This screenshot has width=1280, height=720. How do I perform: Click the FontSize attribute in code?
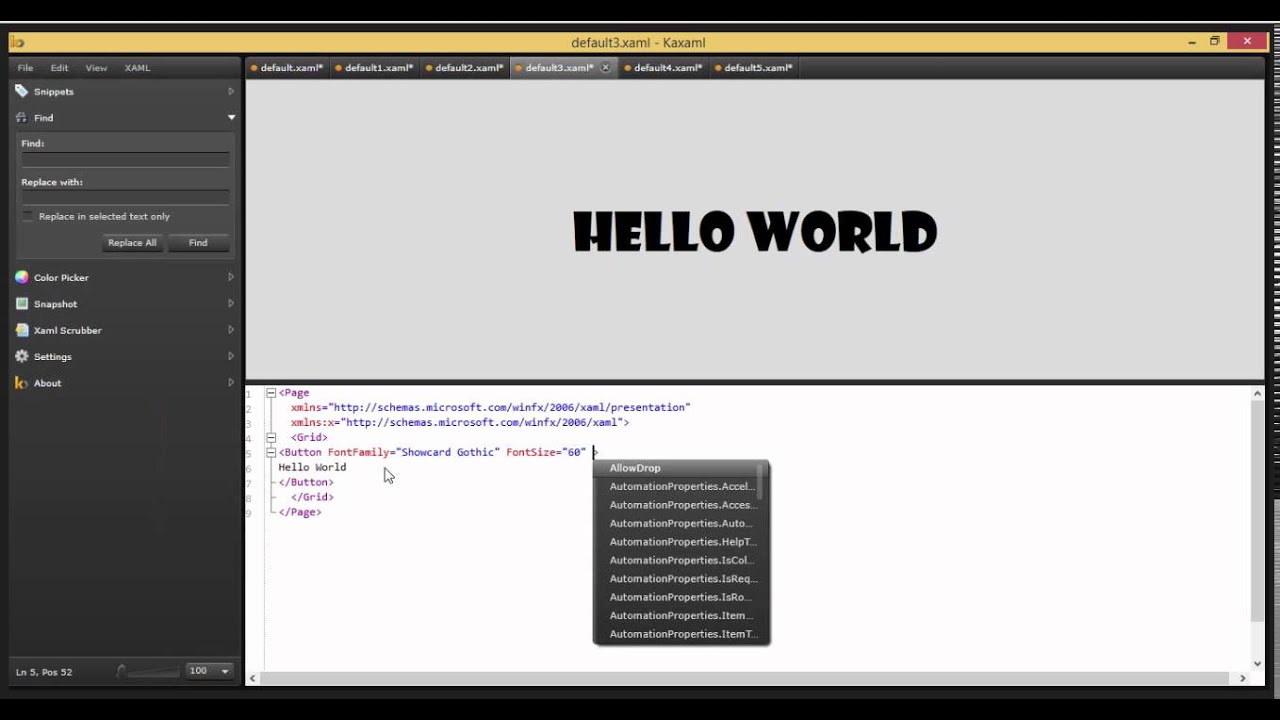[x=531, y=452]
